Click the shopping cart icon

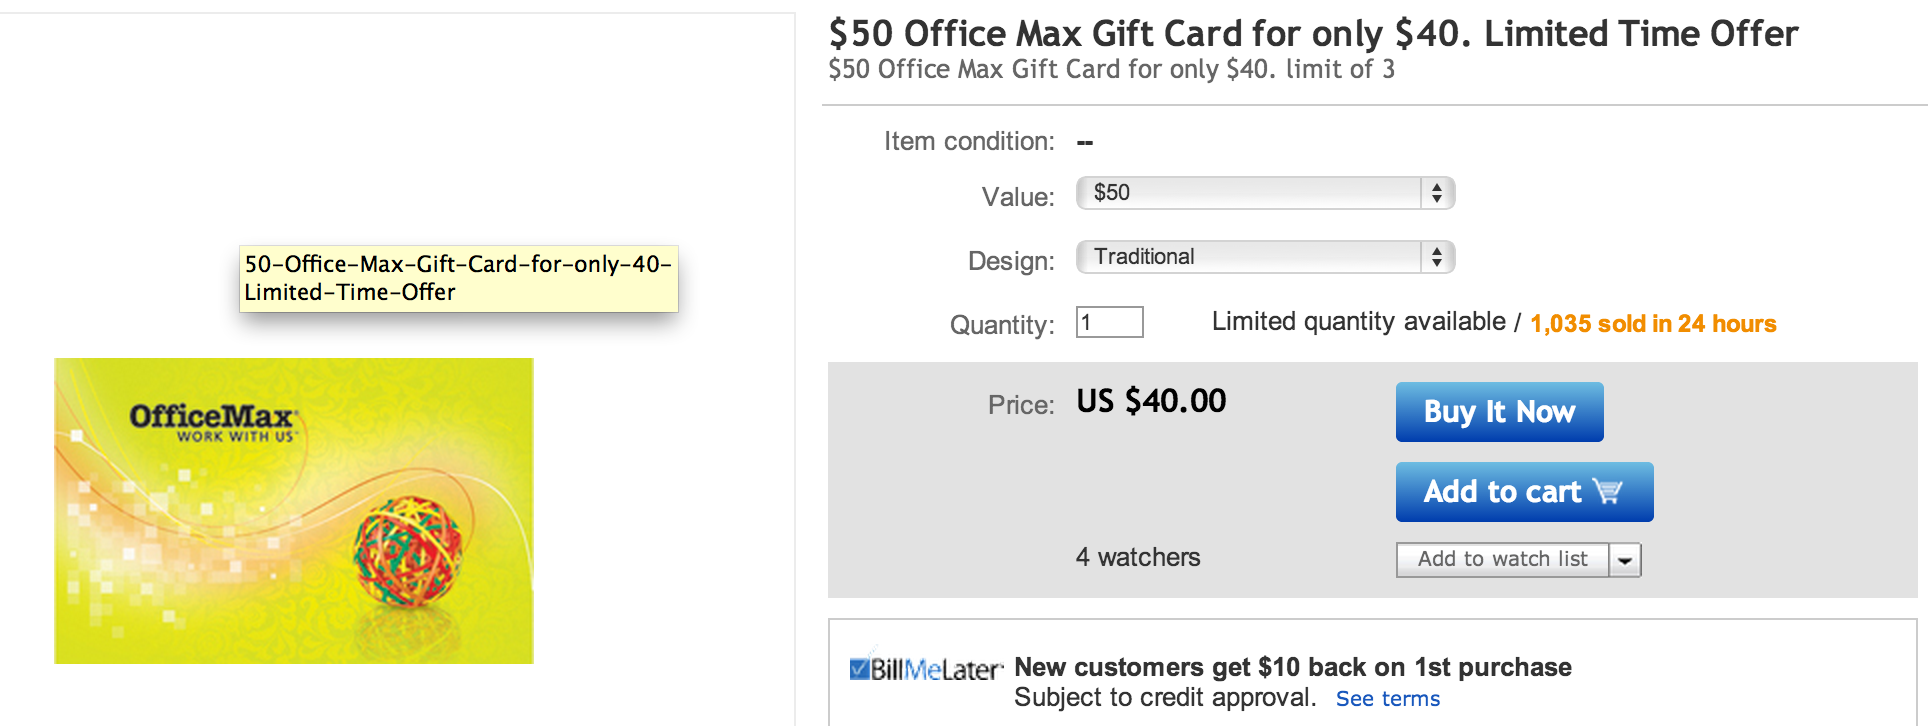(x=1608, y=492)
